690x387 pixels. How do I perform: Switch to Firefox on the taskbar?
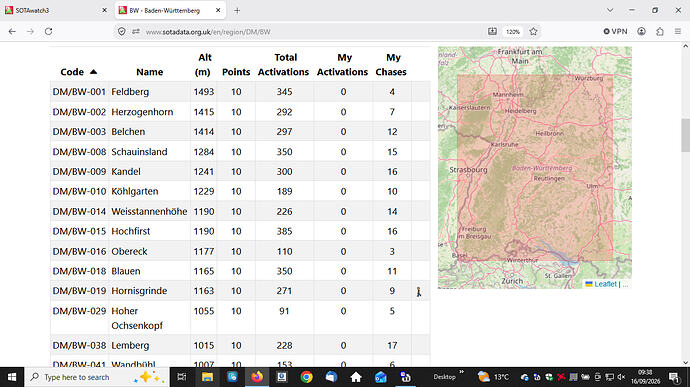coord(257,377)
